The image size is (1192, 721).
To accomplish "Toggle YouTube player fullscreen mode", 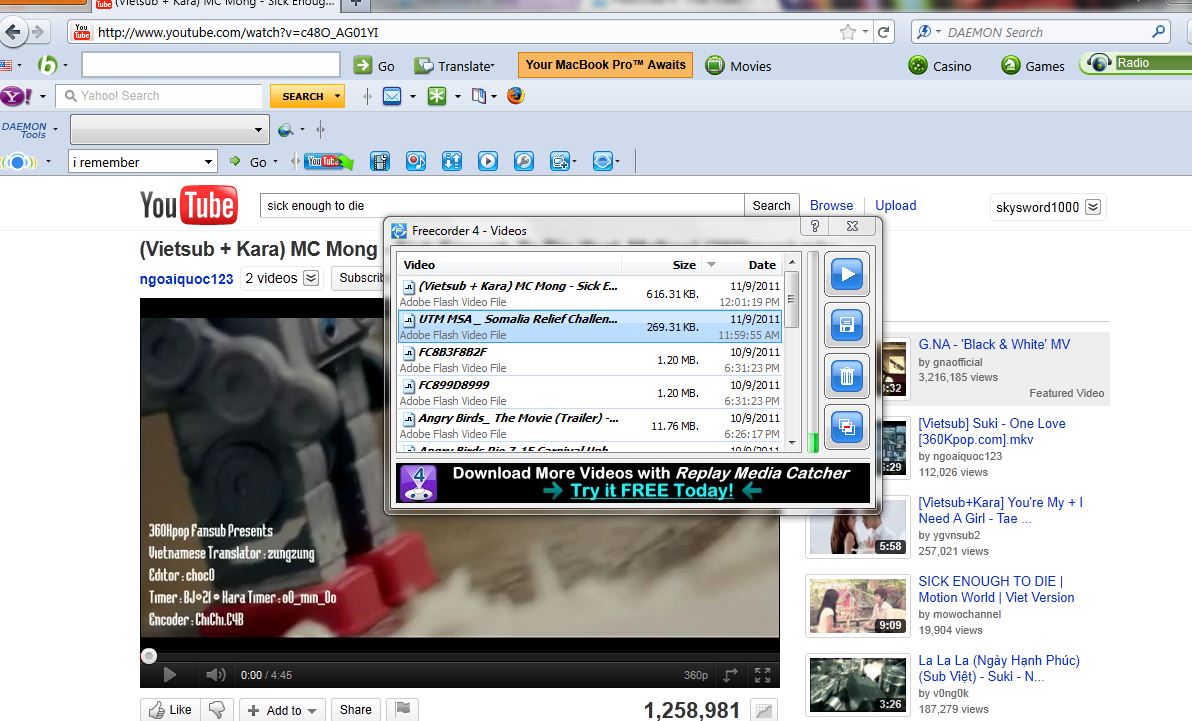I will (762, 675).
